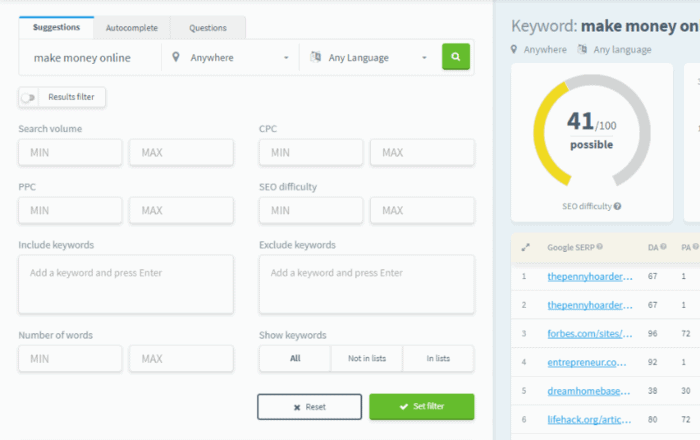This screenshot has height=440, width=700.
Task: Click the green search magnifier button
Action: (455, 57)
